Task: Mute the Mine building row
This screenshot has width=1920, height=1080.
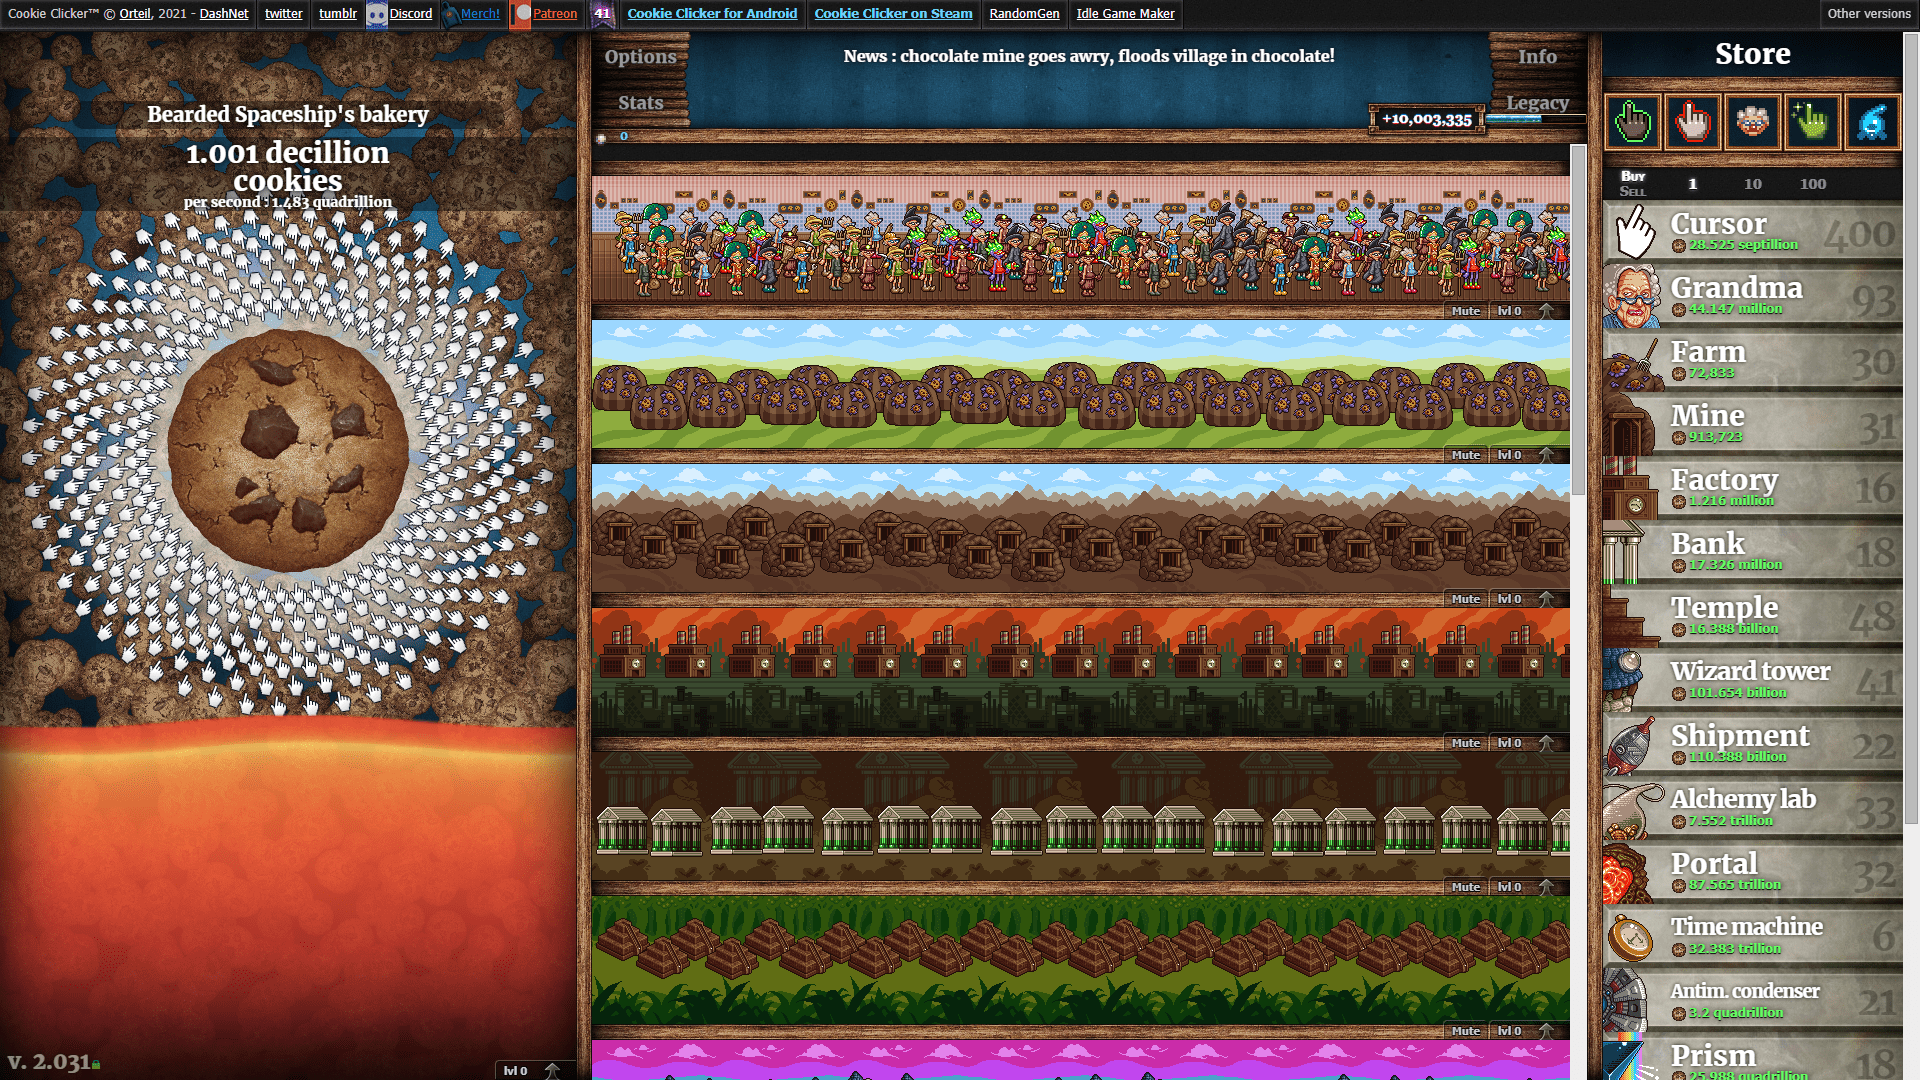Action: click(1465, 599)
